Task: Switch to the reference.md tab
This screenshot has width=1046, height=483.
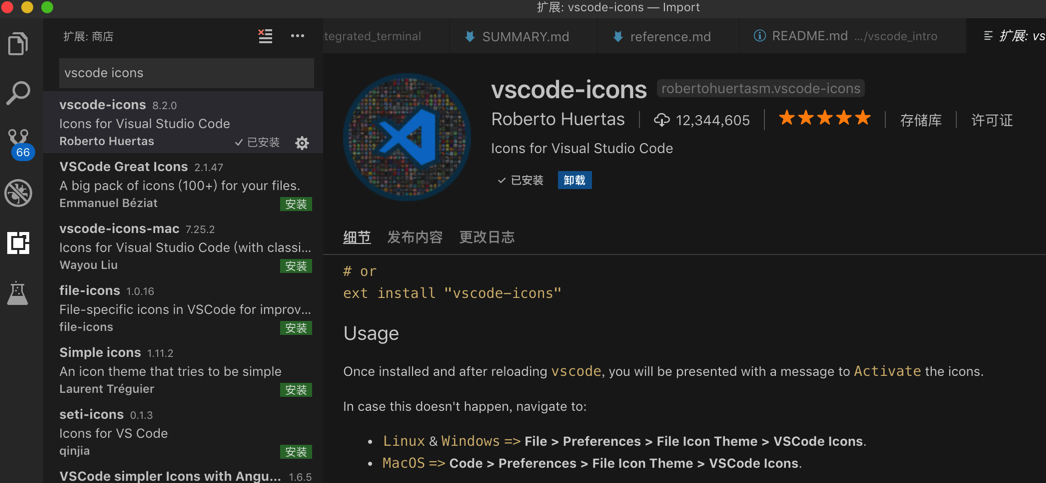Action: click(667, 36)
